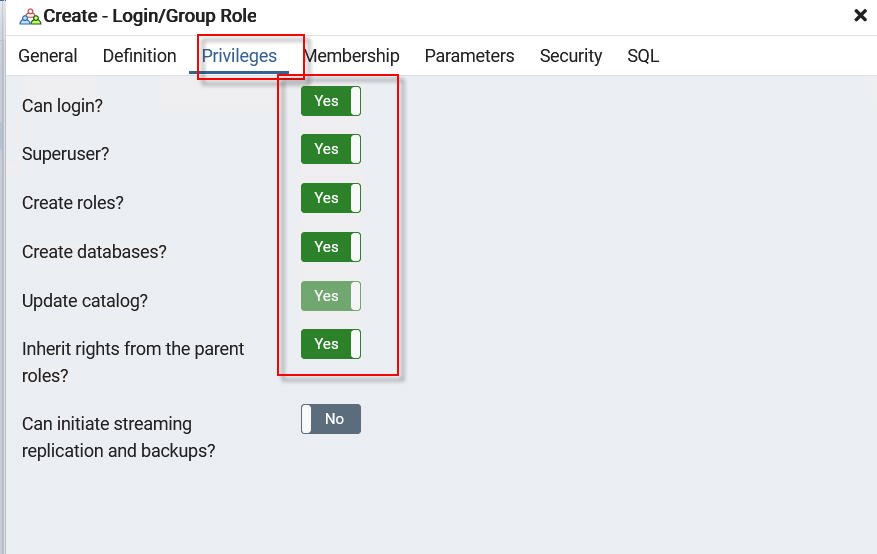The height and width of the screenshot is (554, 877).
Task: Click the "Create databases?" label text
Action: coord(94,252)
